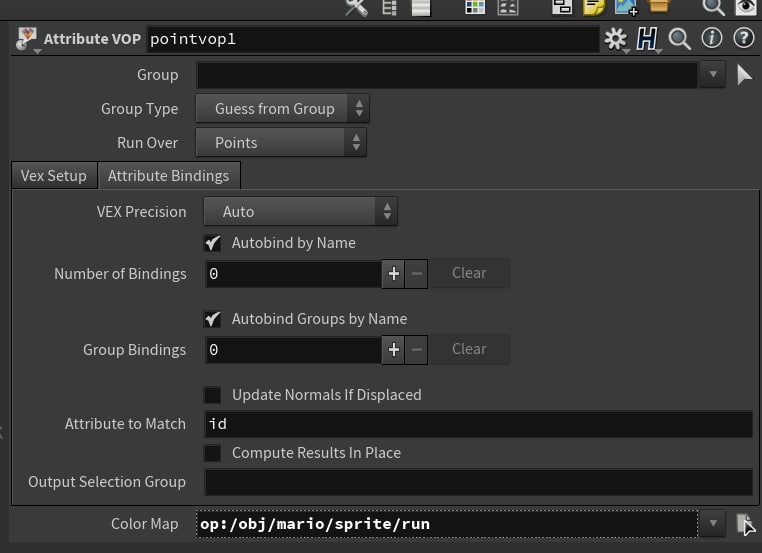Select the Attribute Bindings tab
Viewport: 762px width, 553px height.
click(x=169, y=175)
